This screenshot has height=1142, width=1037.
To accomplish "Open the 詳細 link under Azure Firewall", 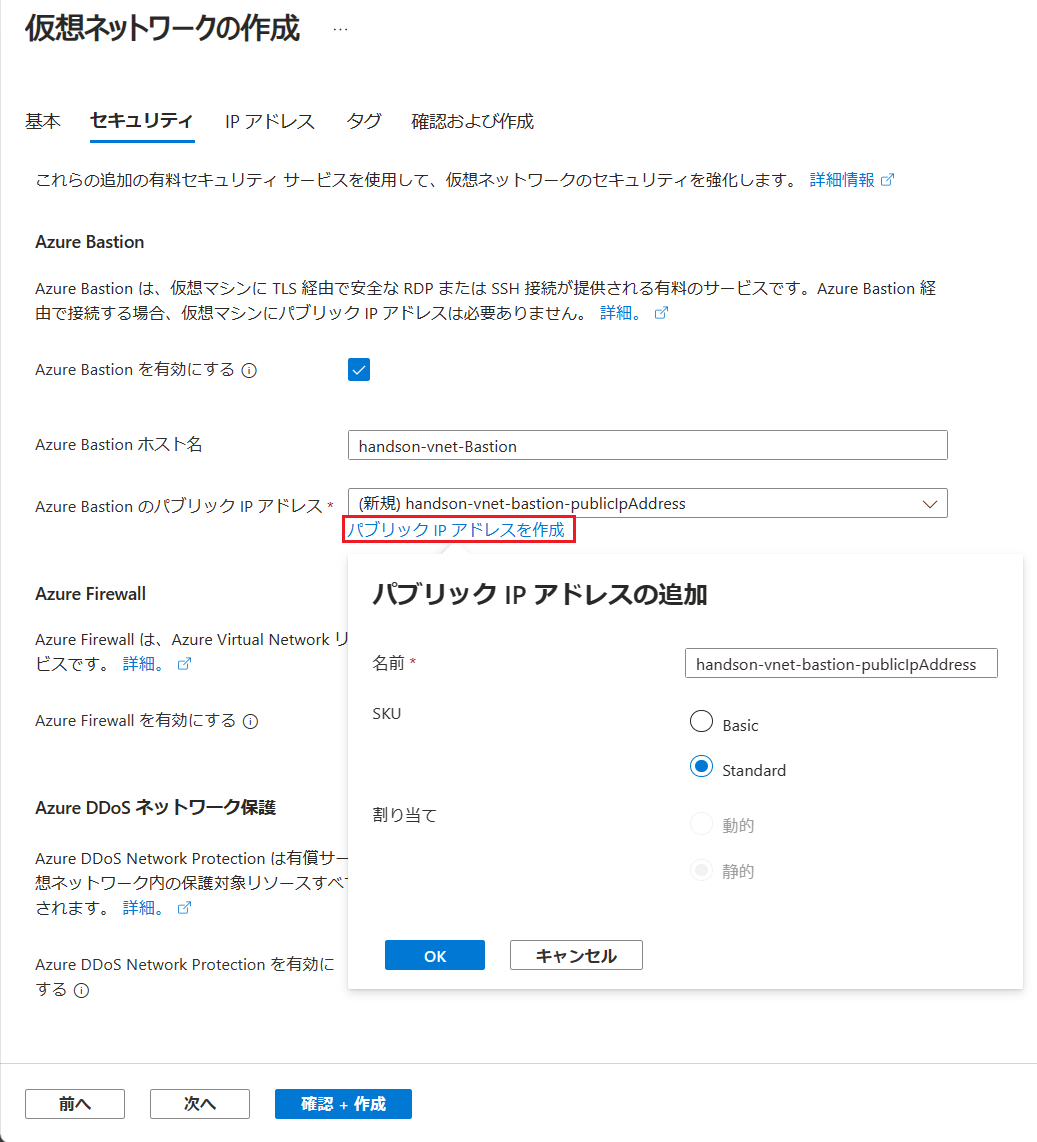I will pos(143,664).
